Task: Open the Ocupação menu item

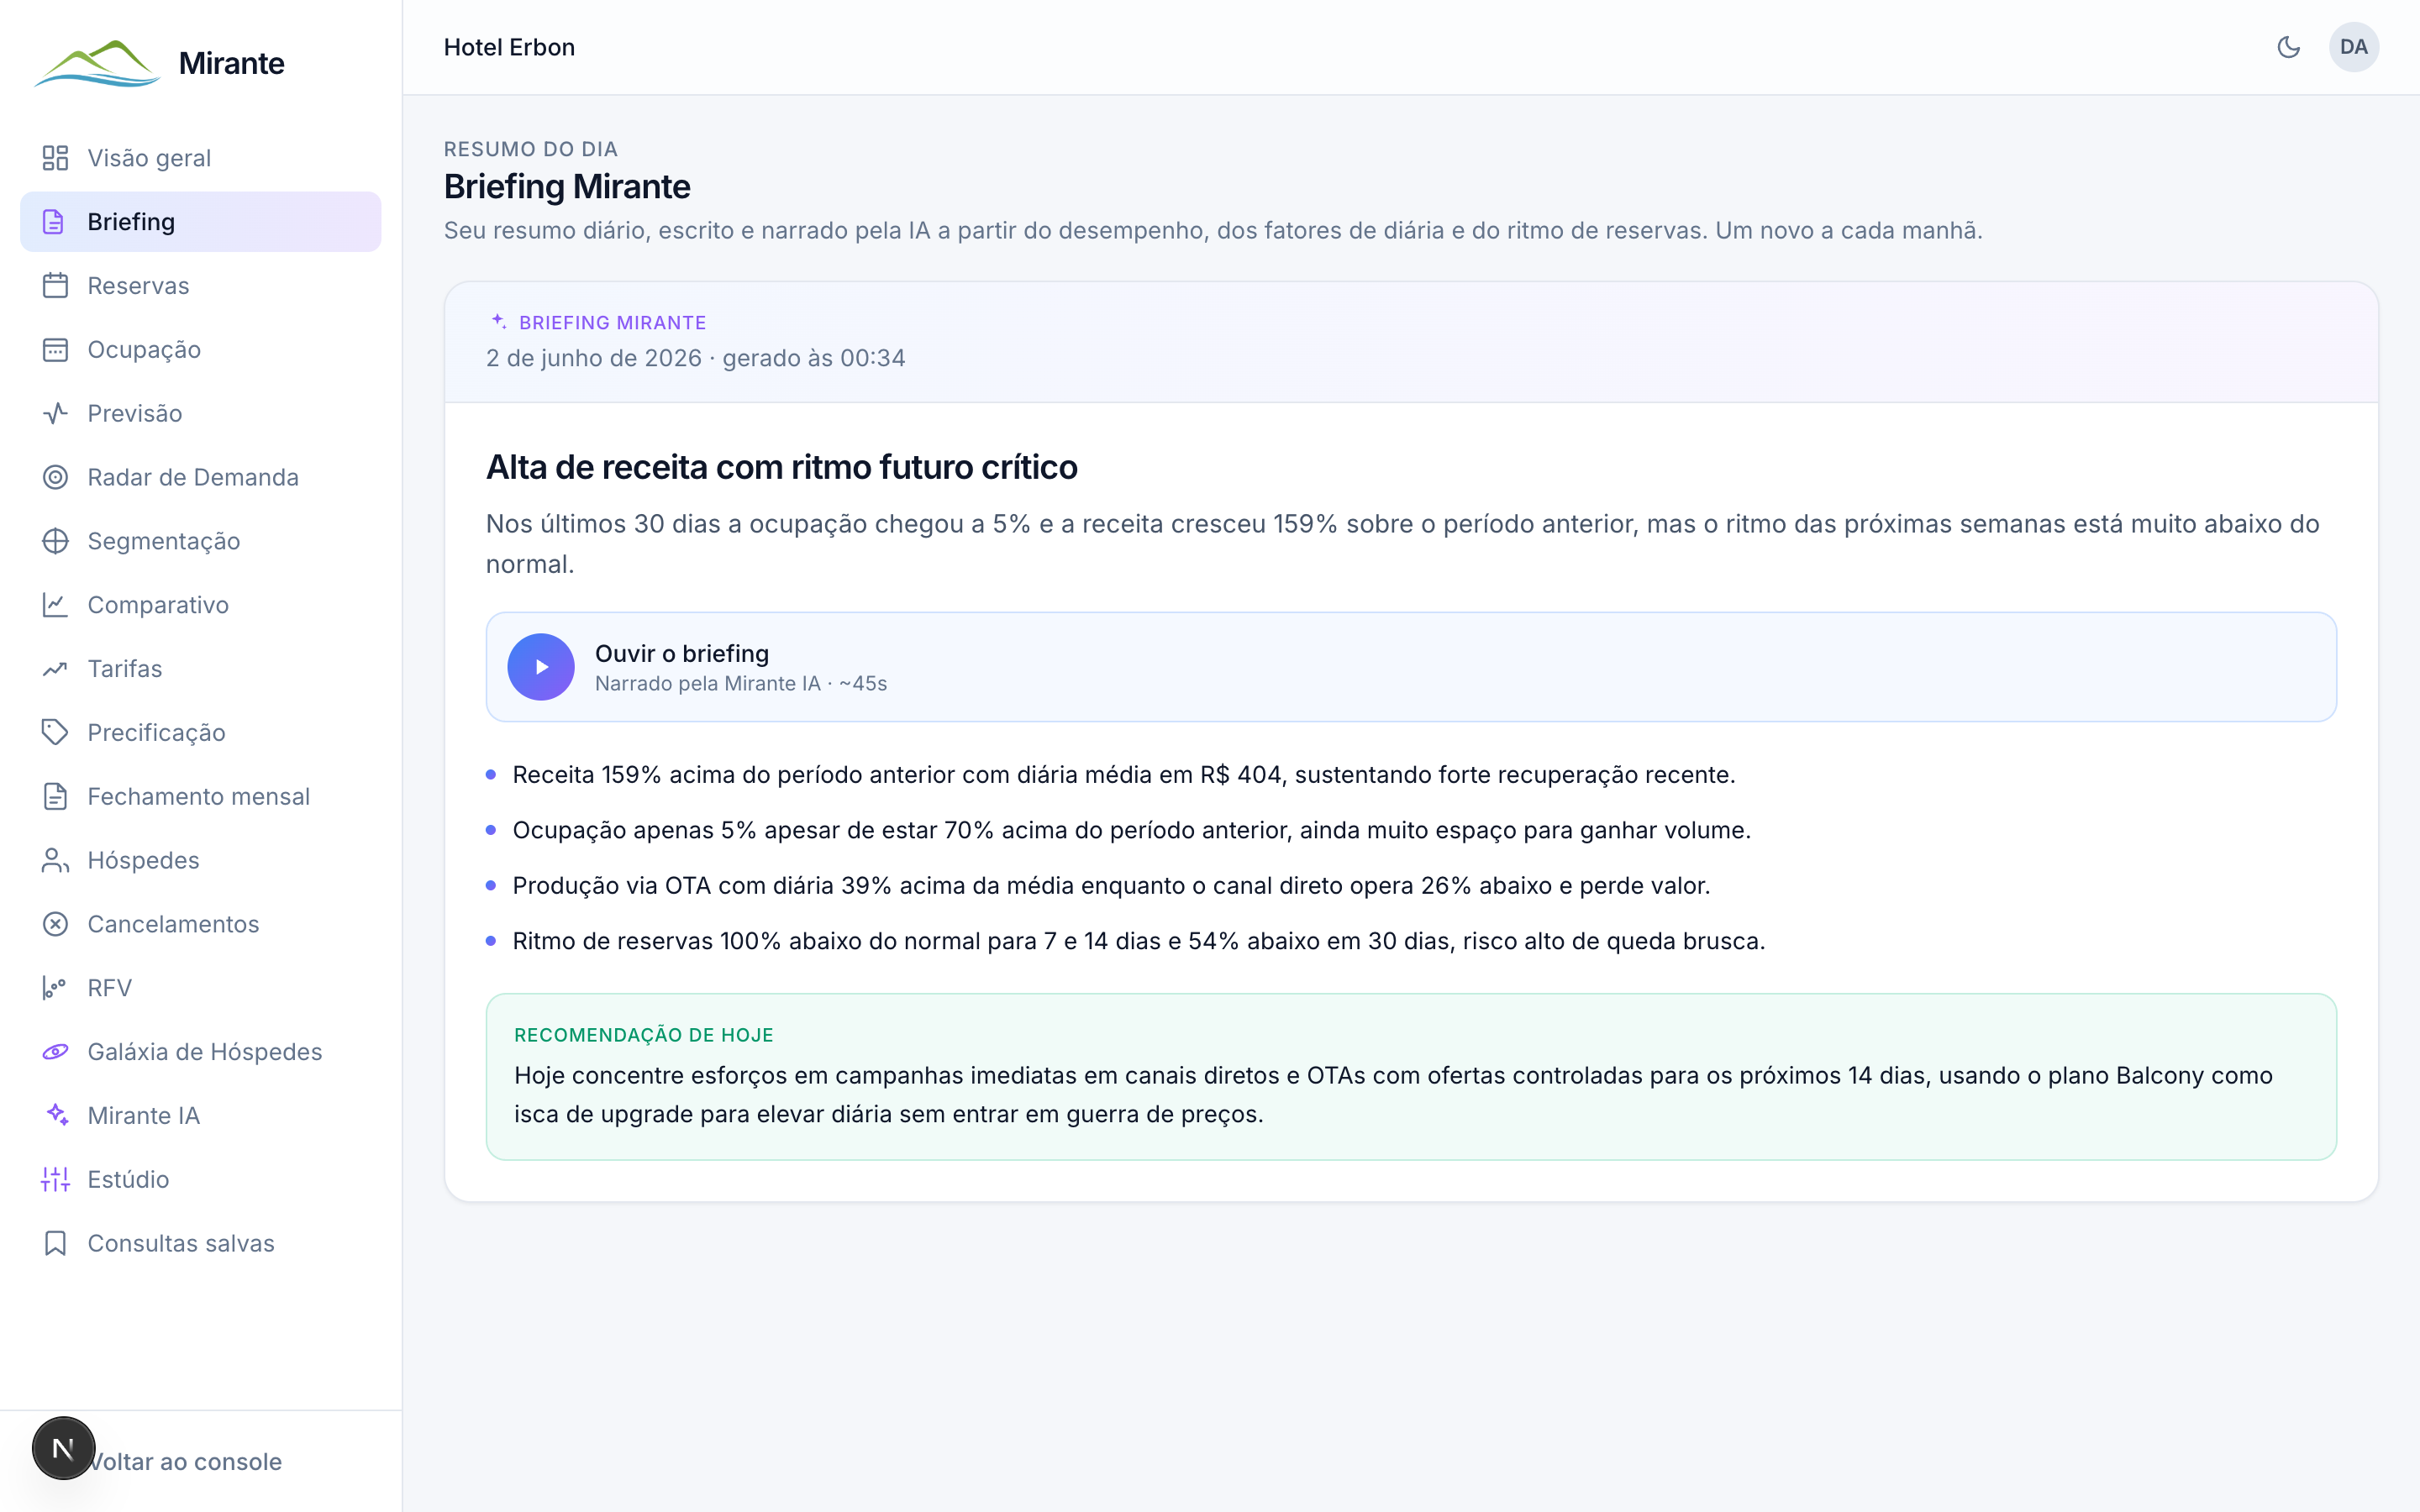Action: (201, 350)
